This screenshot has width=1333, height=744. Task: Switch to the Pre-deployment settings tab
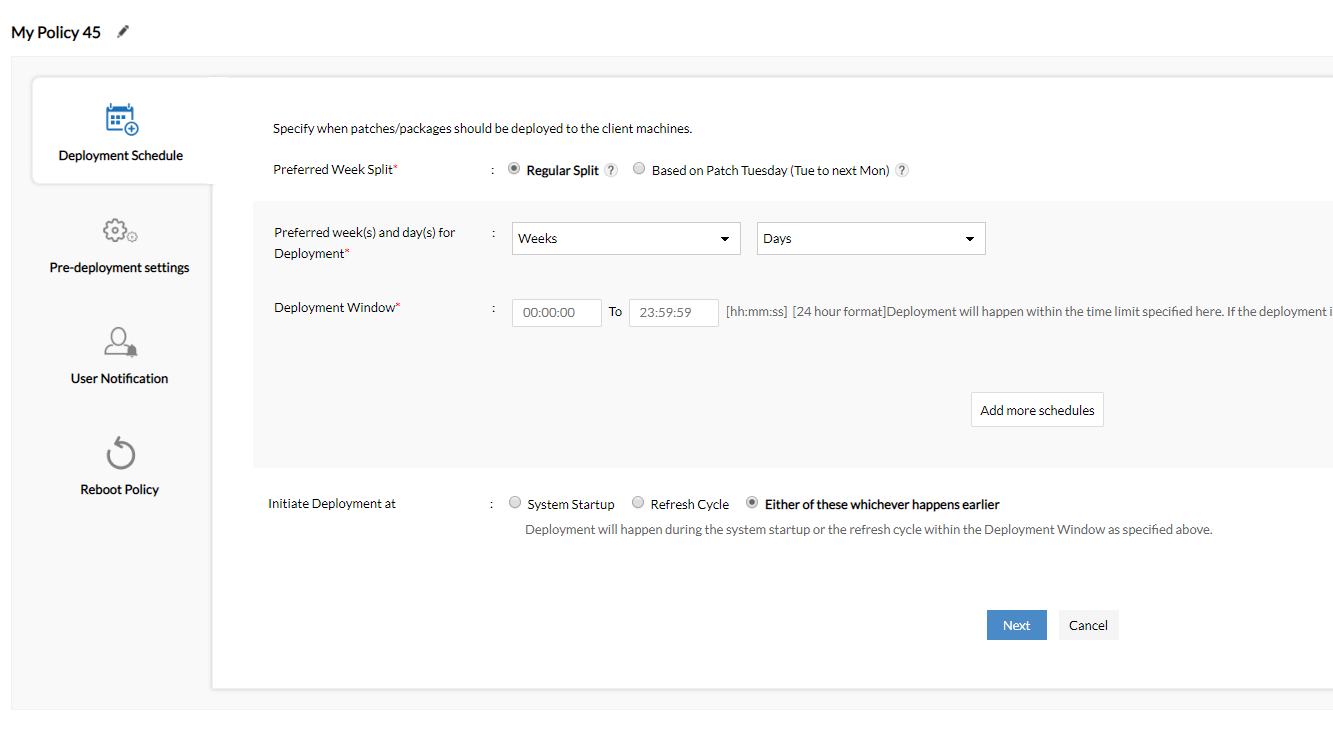coord(119,267)
